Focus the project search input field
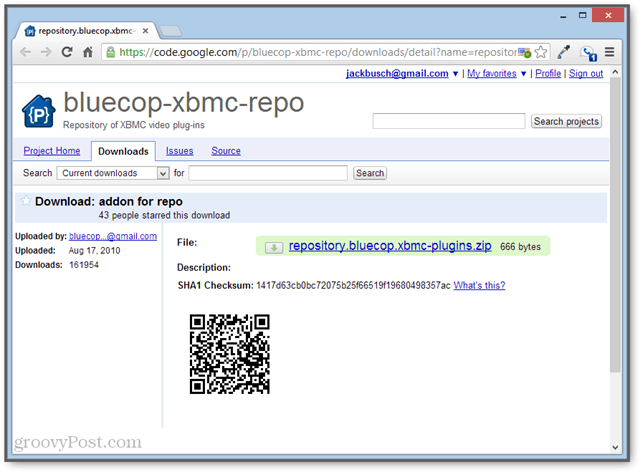The height and width of the screenshot is (472, 640). (449, 121)
